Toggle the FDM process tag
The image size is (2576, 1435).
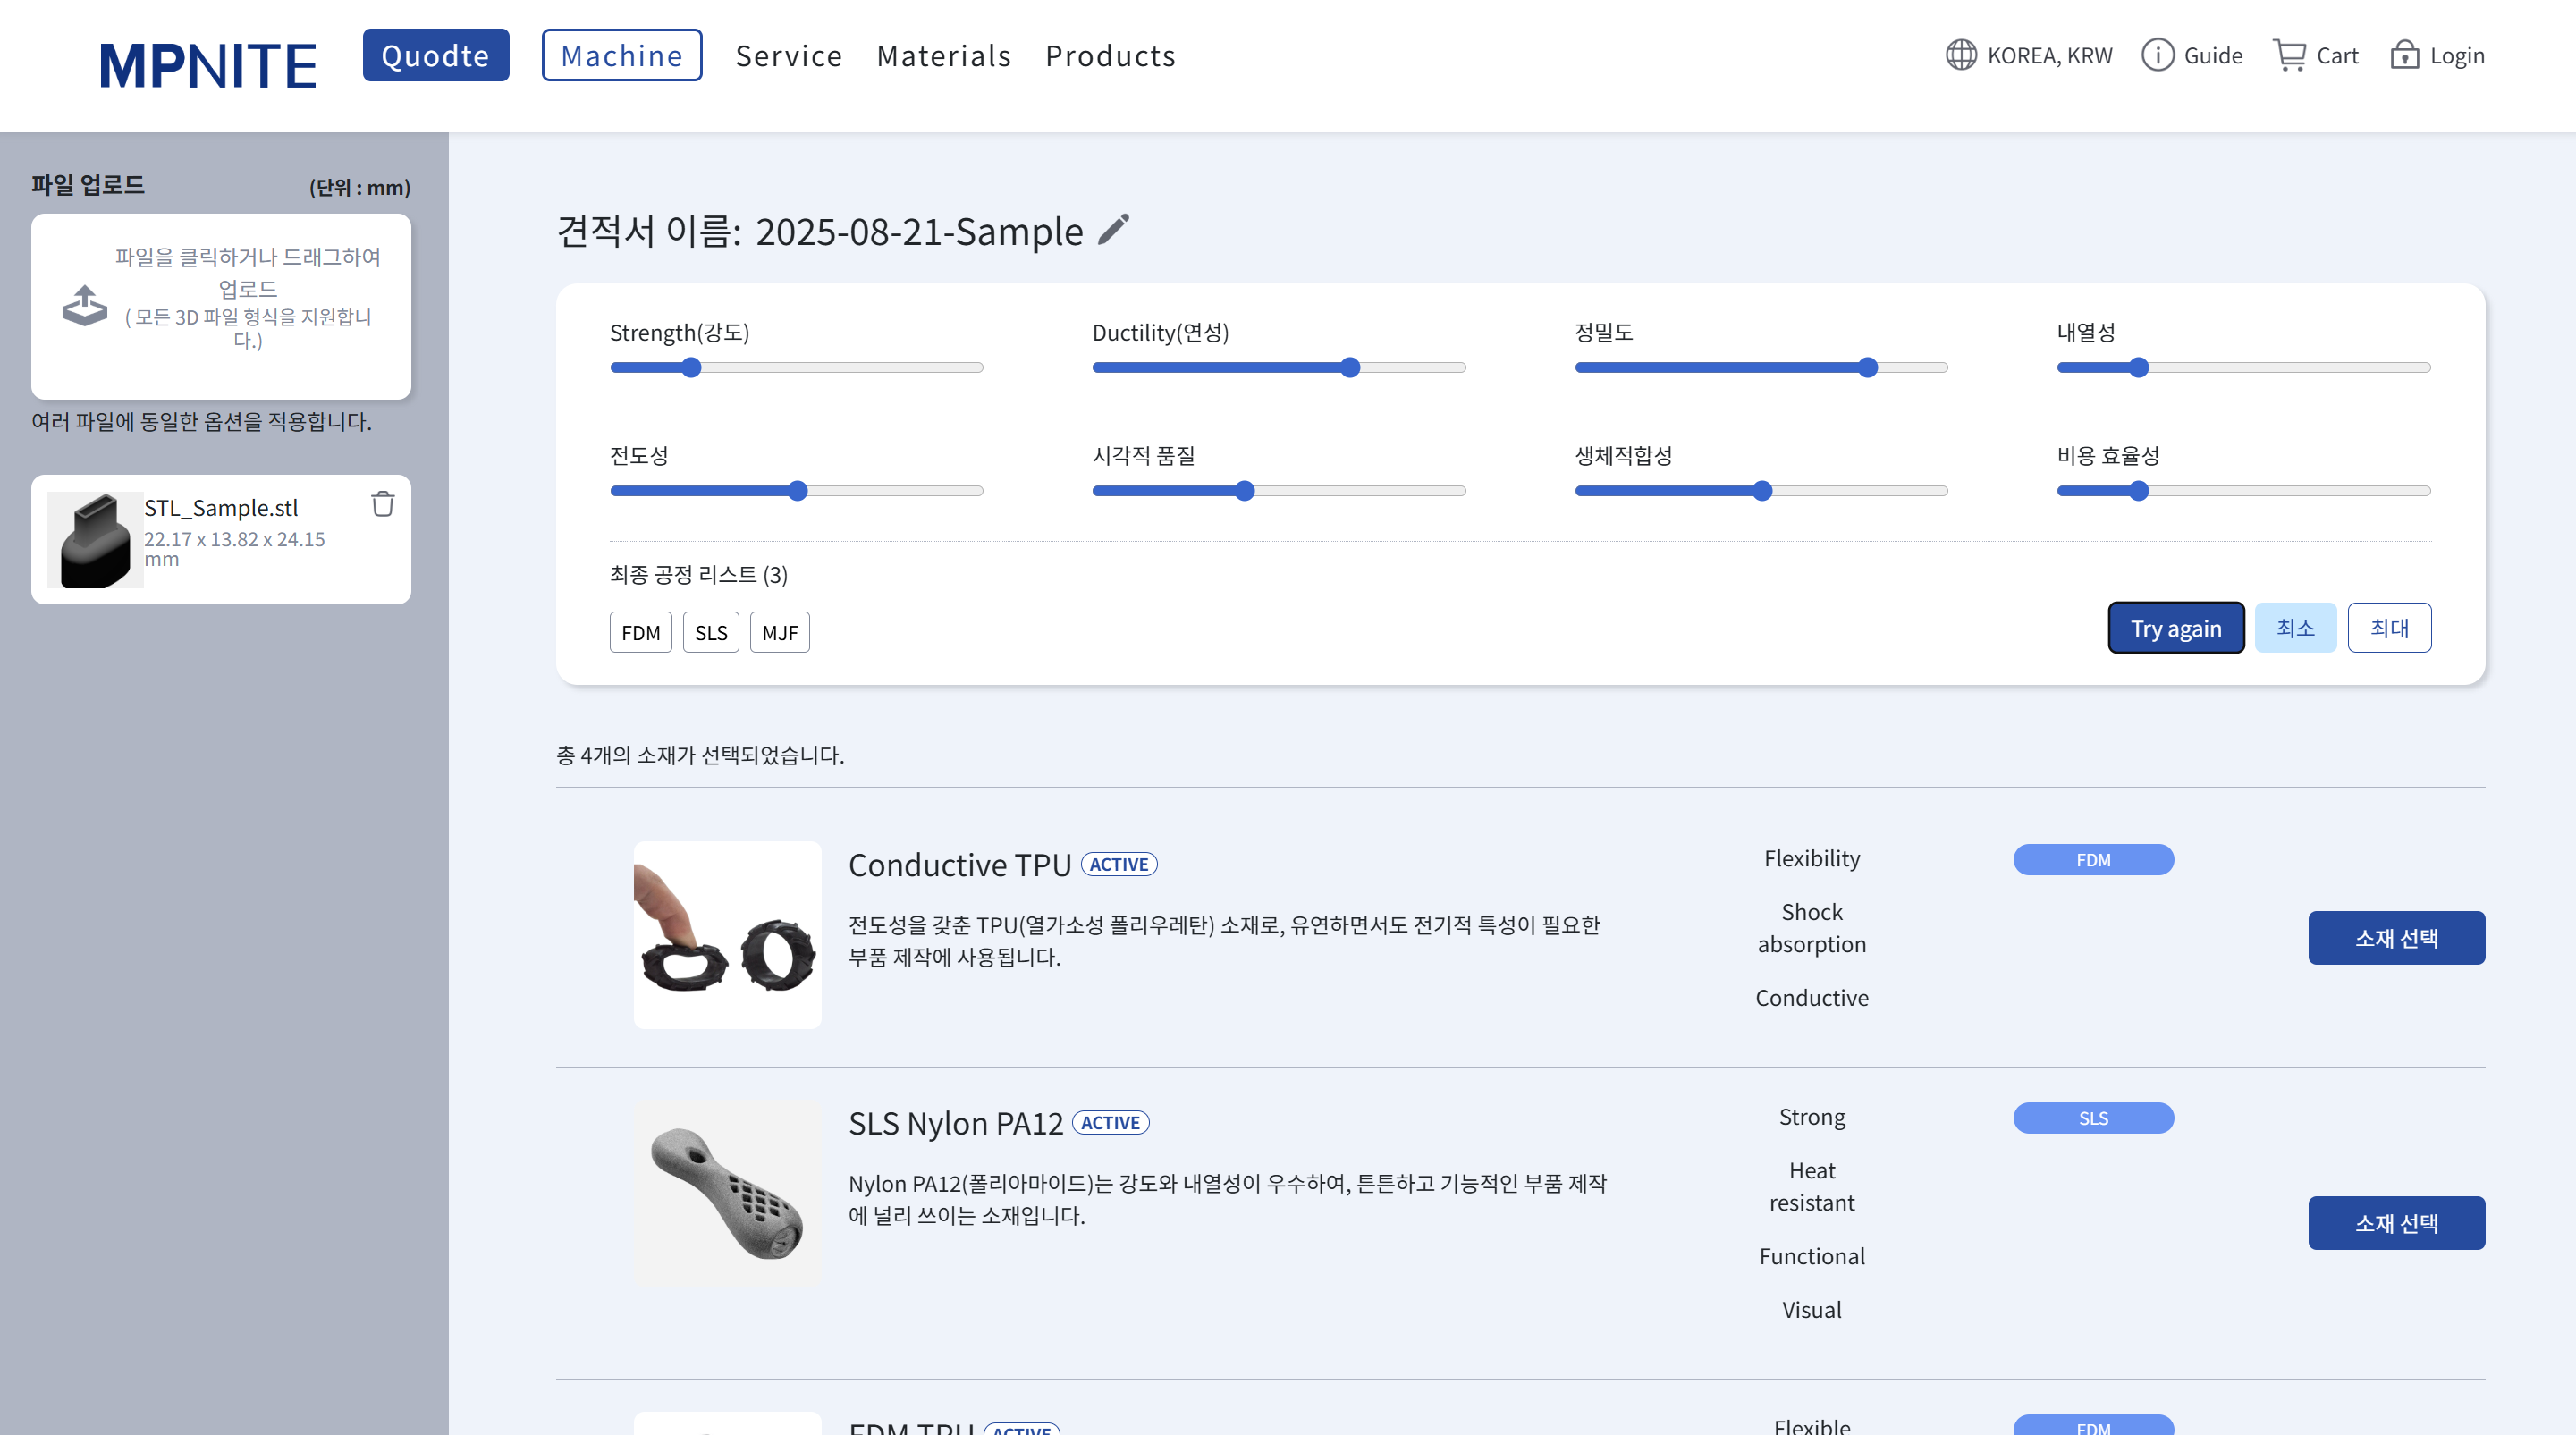[640, 632]
